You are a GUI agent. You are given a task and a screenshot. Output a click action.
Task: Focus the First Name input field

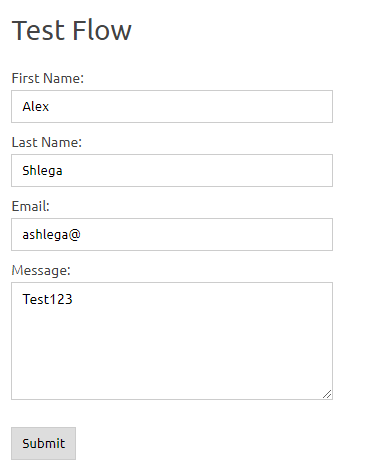[x=172, y=106]
